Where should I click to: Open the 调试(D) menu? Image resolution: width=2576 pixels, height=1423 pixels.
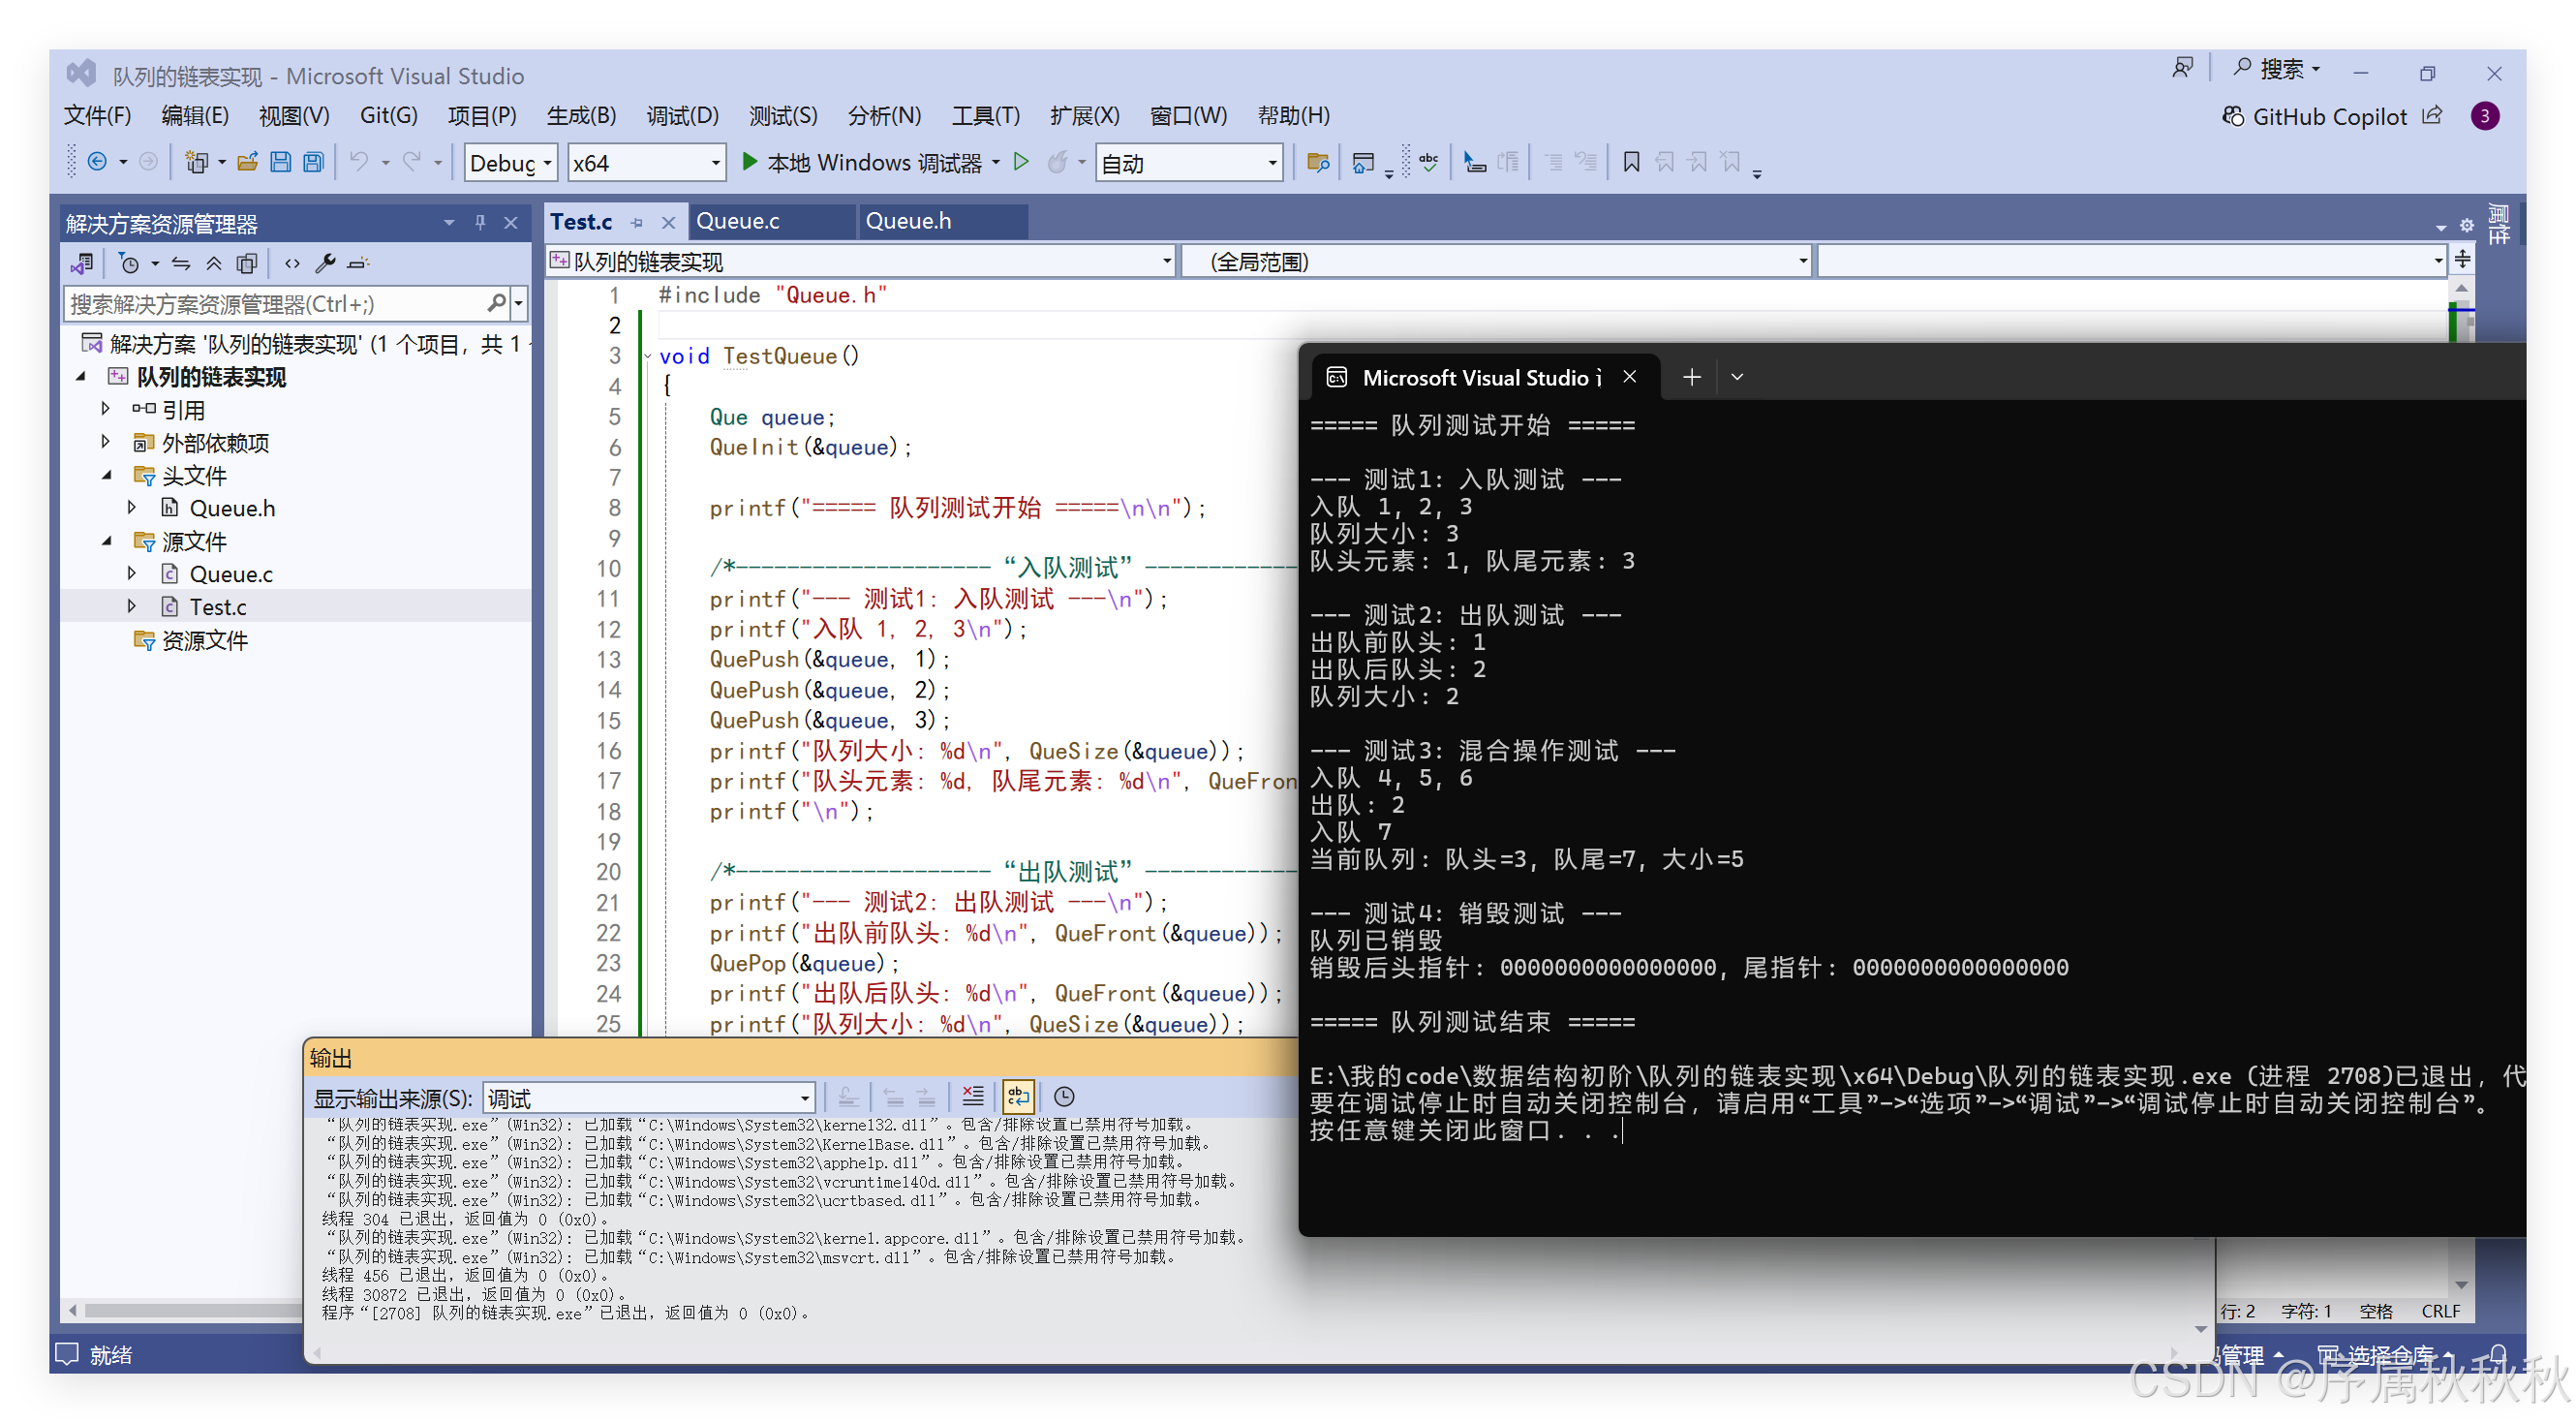(682, 116)
